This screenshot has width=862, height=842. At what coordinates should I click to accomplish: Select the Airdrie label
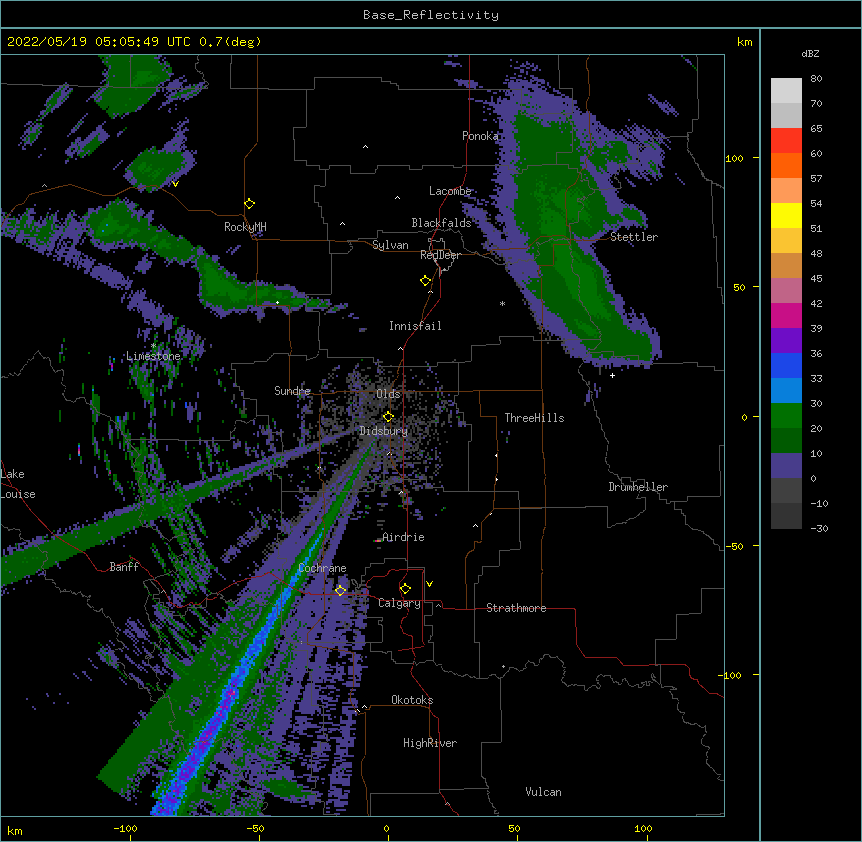[403, 537]
